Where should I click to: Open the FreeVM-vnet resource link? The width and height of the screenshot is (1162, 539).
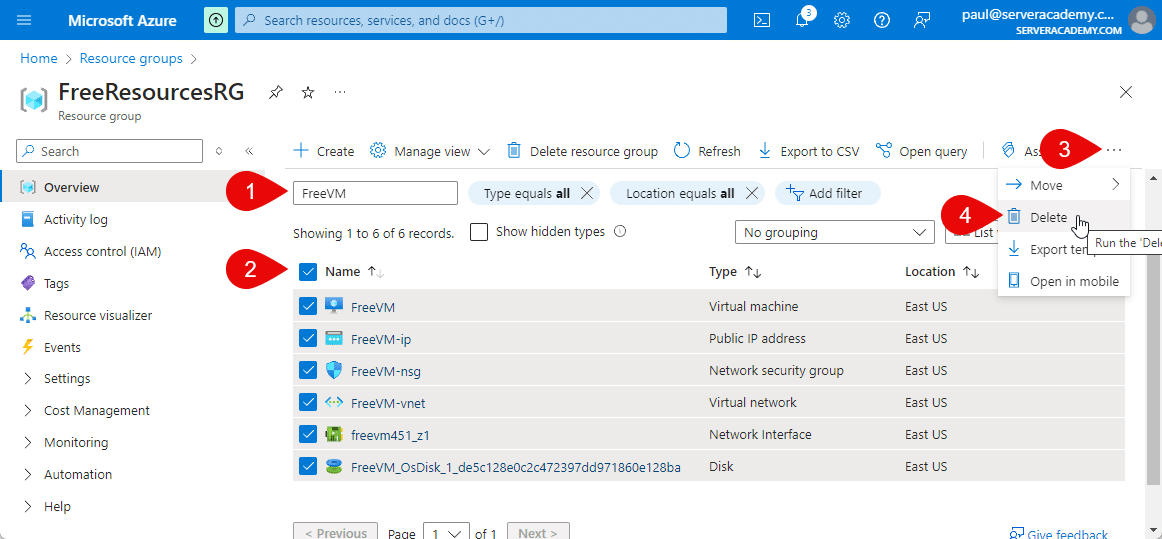tap(387, 403)
